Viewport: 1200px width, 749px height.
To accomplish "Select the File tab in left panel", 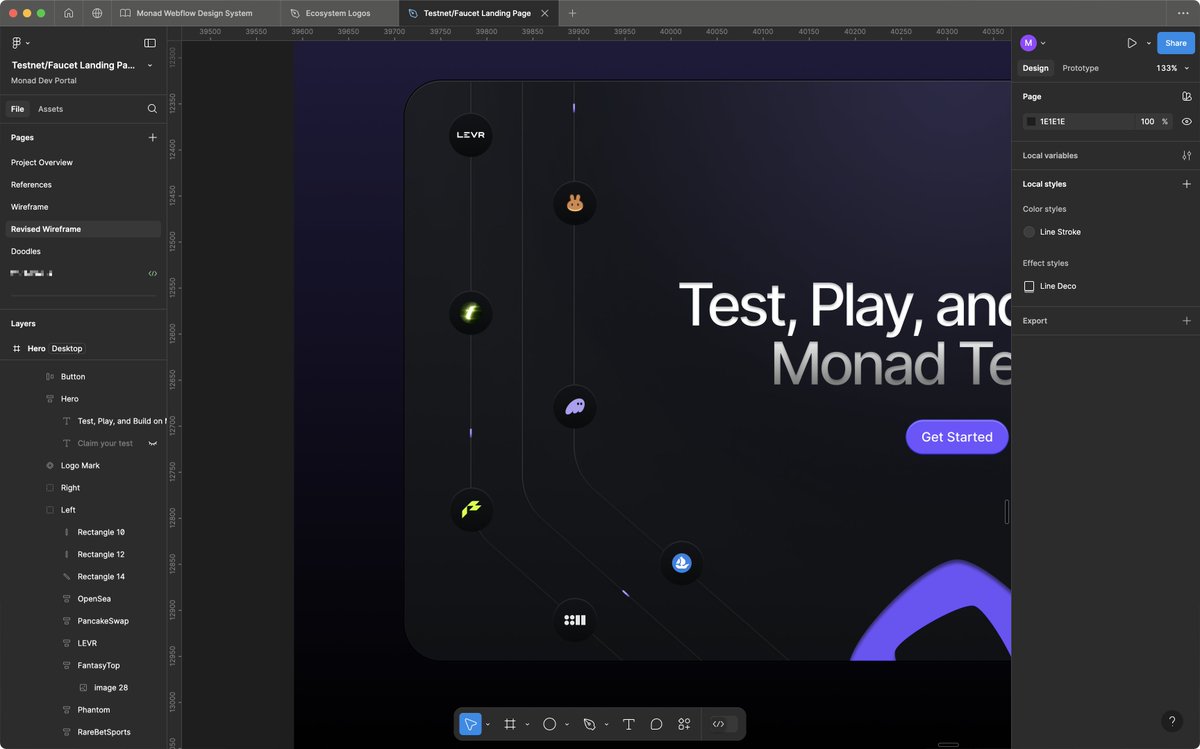I will pyautogui.click(x=17, y=109).
